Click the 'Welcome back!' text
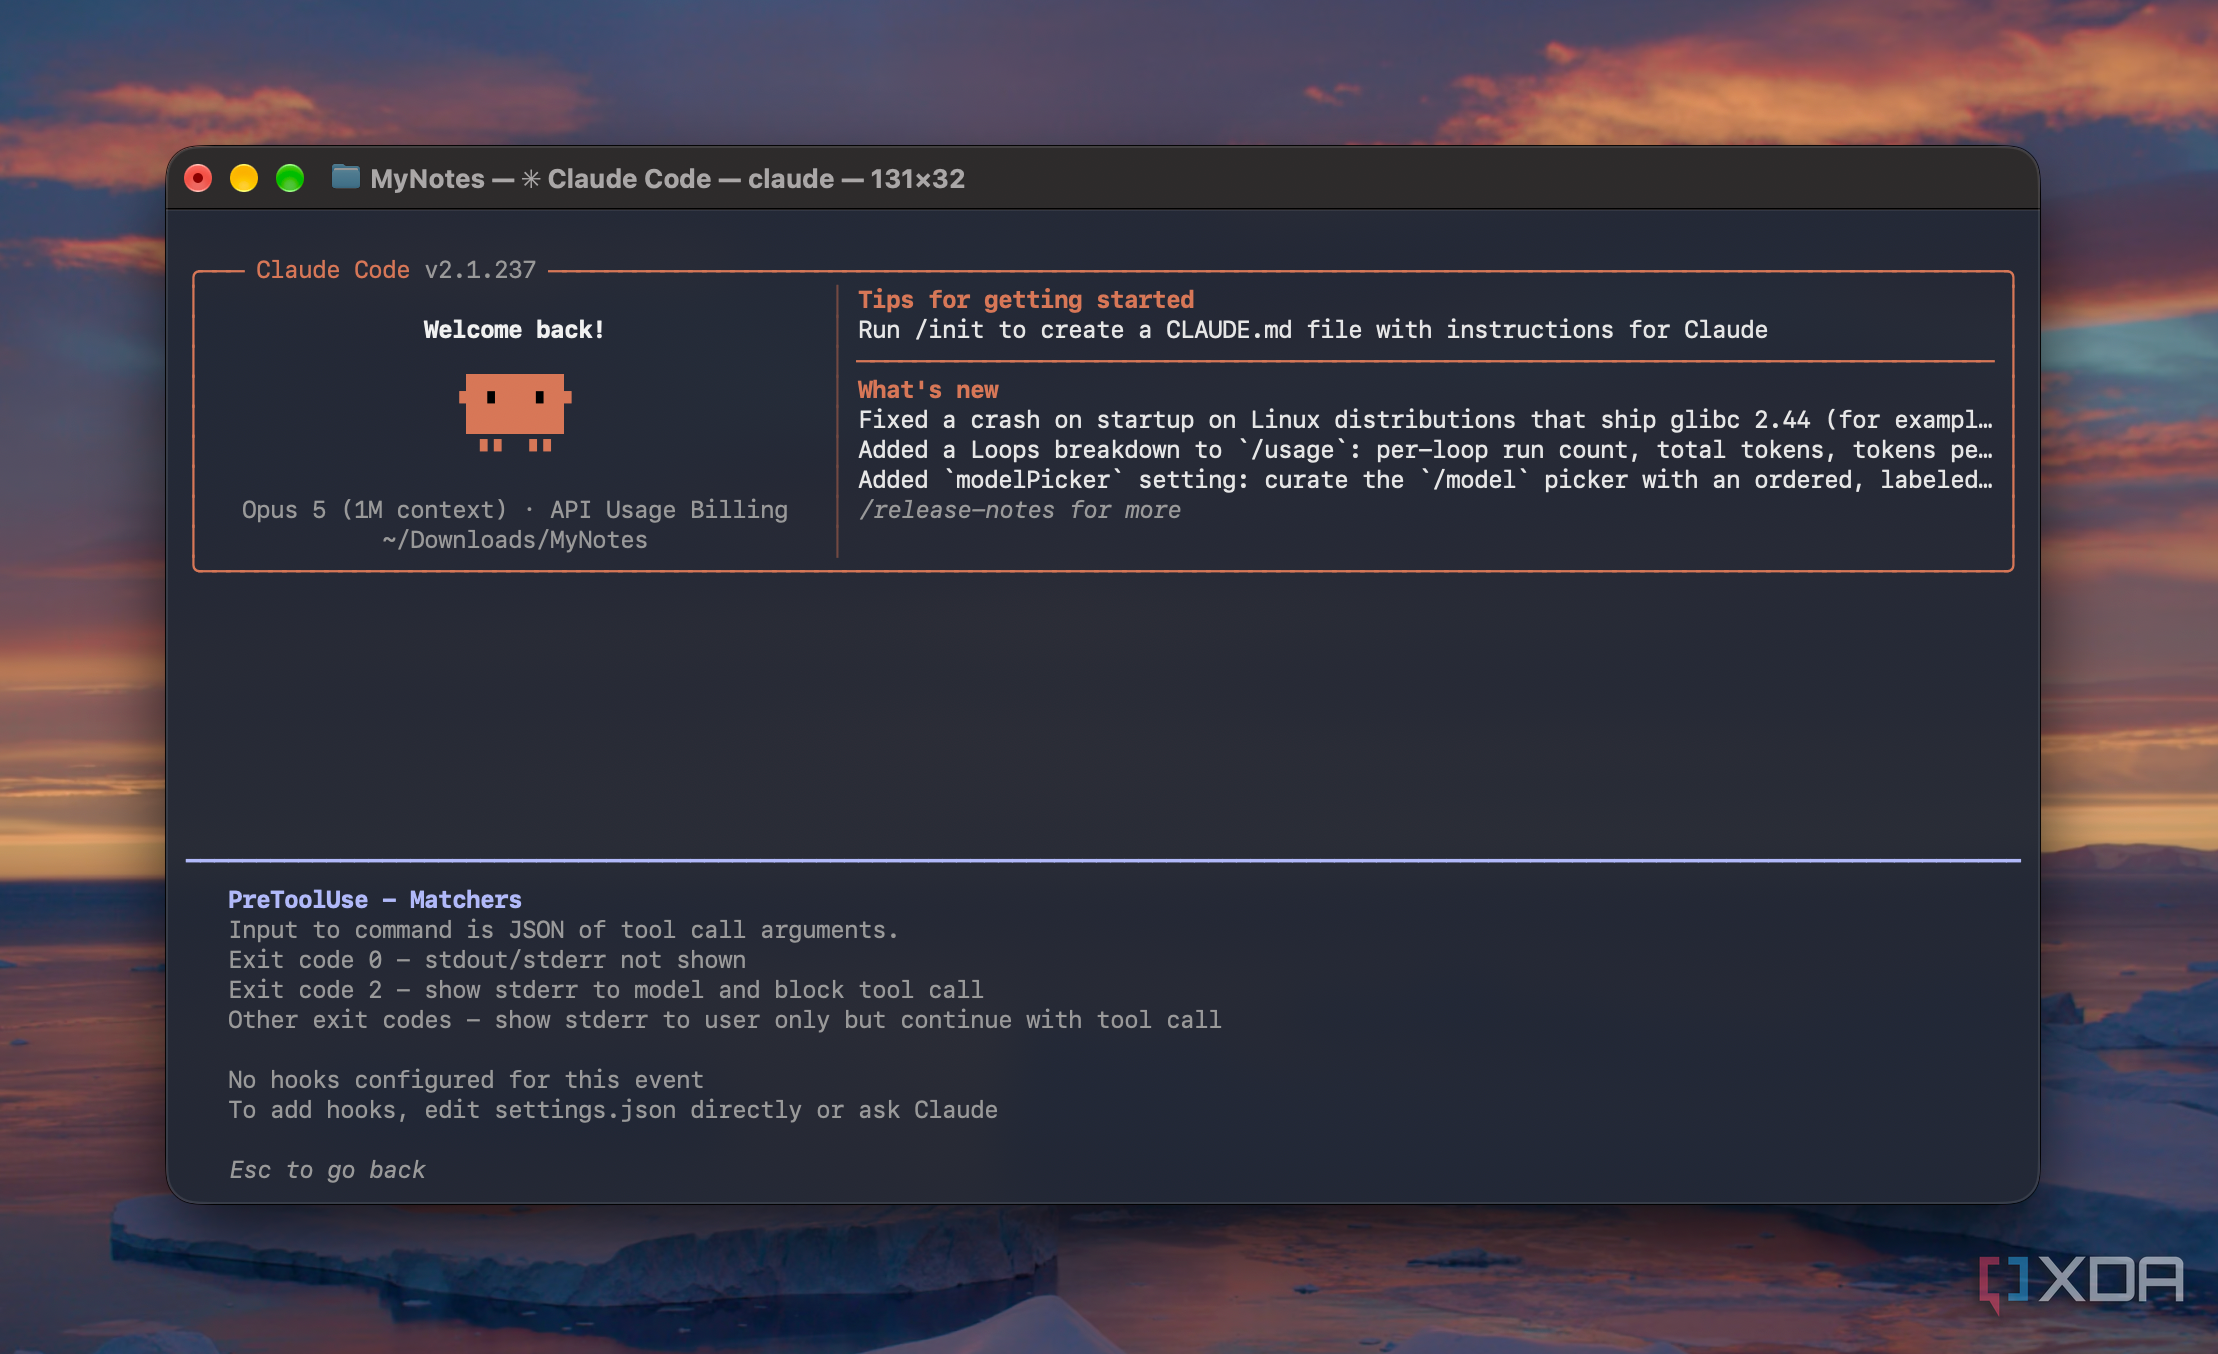The height and width of the screenshot is (1354, 2218). click(x=514, y=330)
